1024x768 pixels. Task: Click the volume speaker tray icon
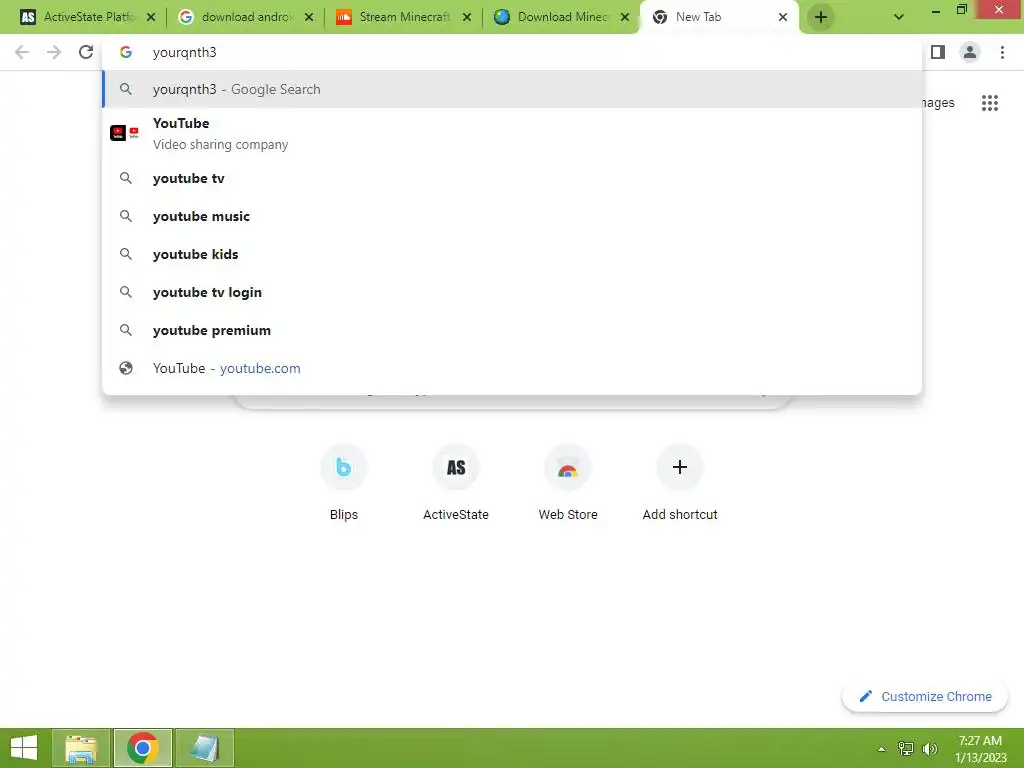[929, 748]
